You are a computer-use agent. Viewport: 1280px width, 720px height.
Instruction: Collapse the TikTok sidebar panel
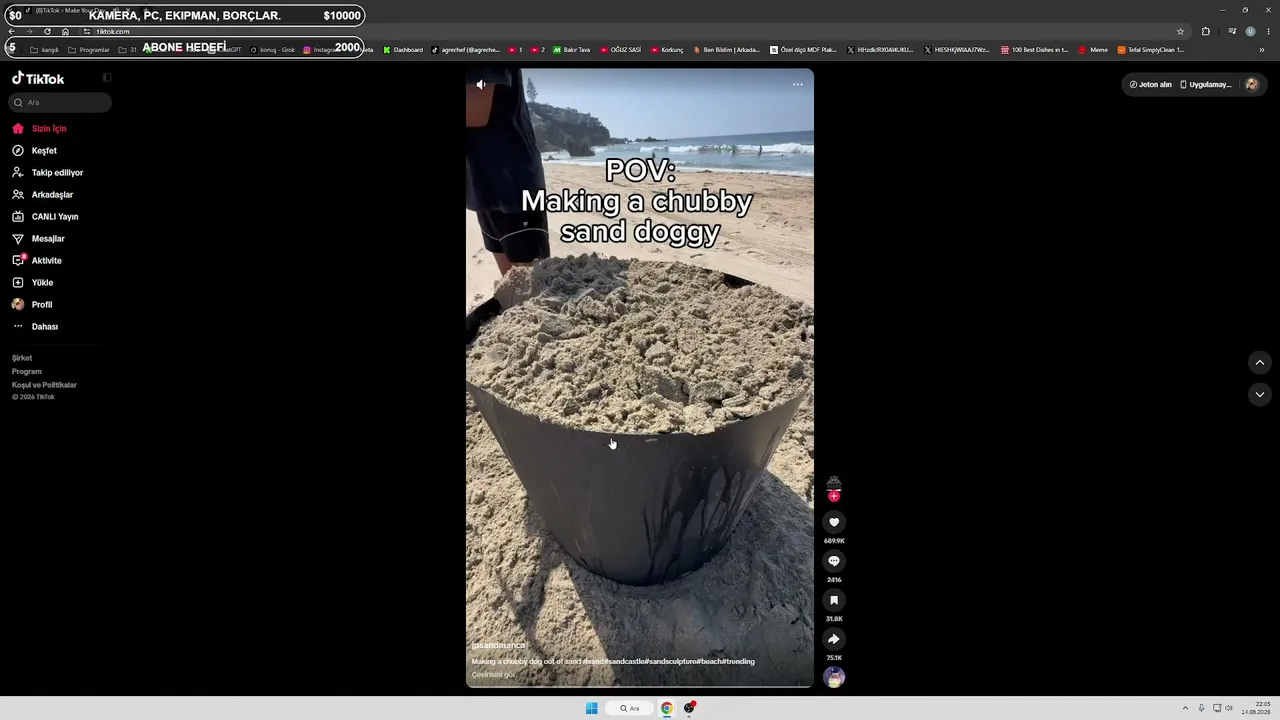coord(107,78)
